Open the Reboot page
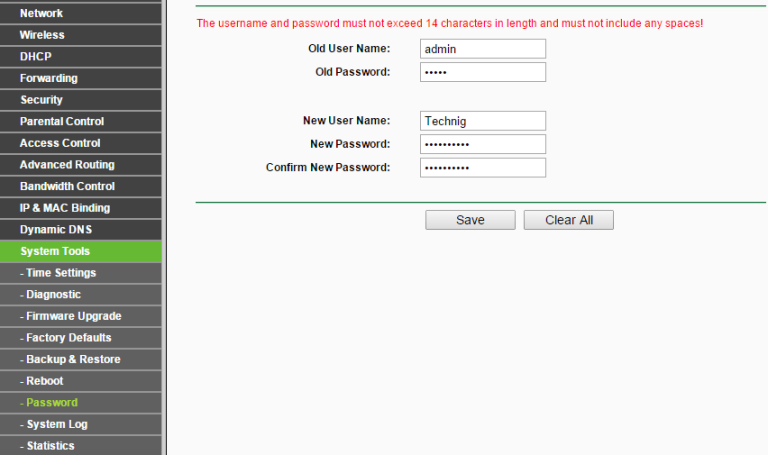The height and width of the screenshot is (455, 768). [44, 381]
